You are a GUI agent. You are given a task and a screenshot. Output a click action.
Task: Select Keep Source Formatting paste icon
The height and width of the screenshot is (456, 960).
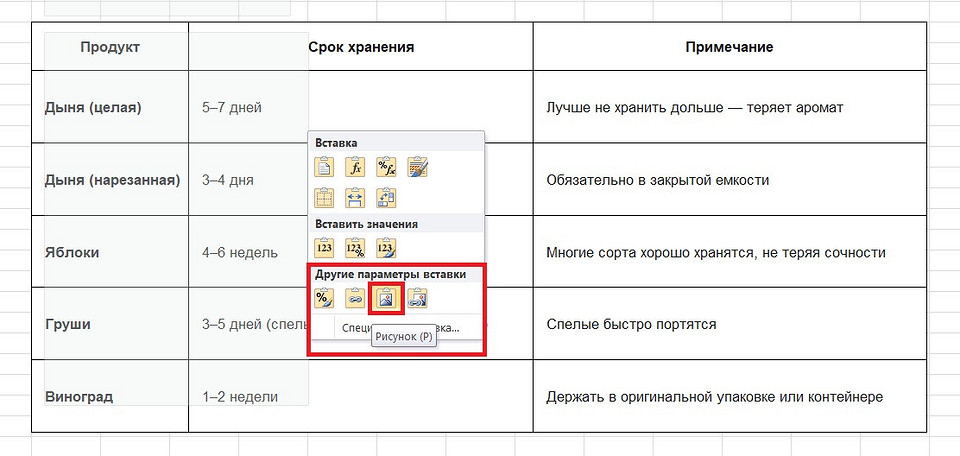417,166
